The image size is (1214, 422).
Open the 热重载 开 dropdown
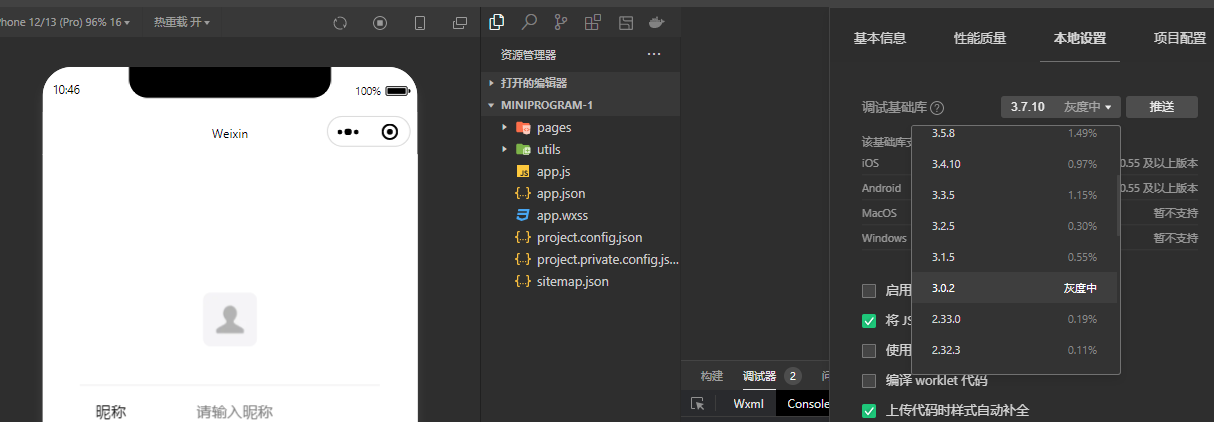(x=181, y=22)
